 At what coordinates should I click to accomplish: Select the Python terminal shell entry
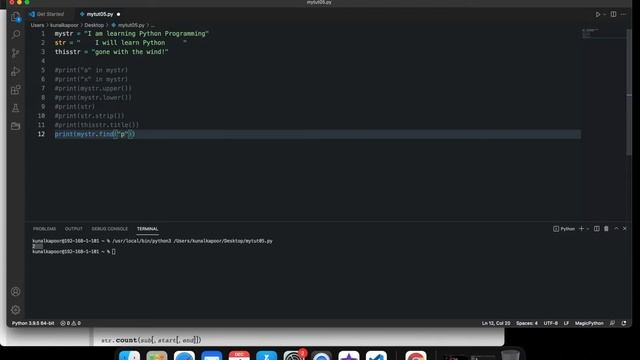564,229
